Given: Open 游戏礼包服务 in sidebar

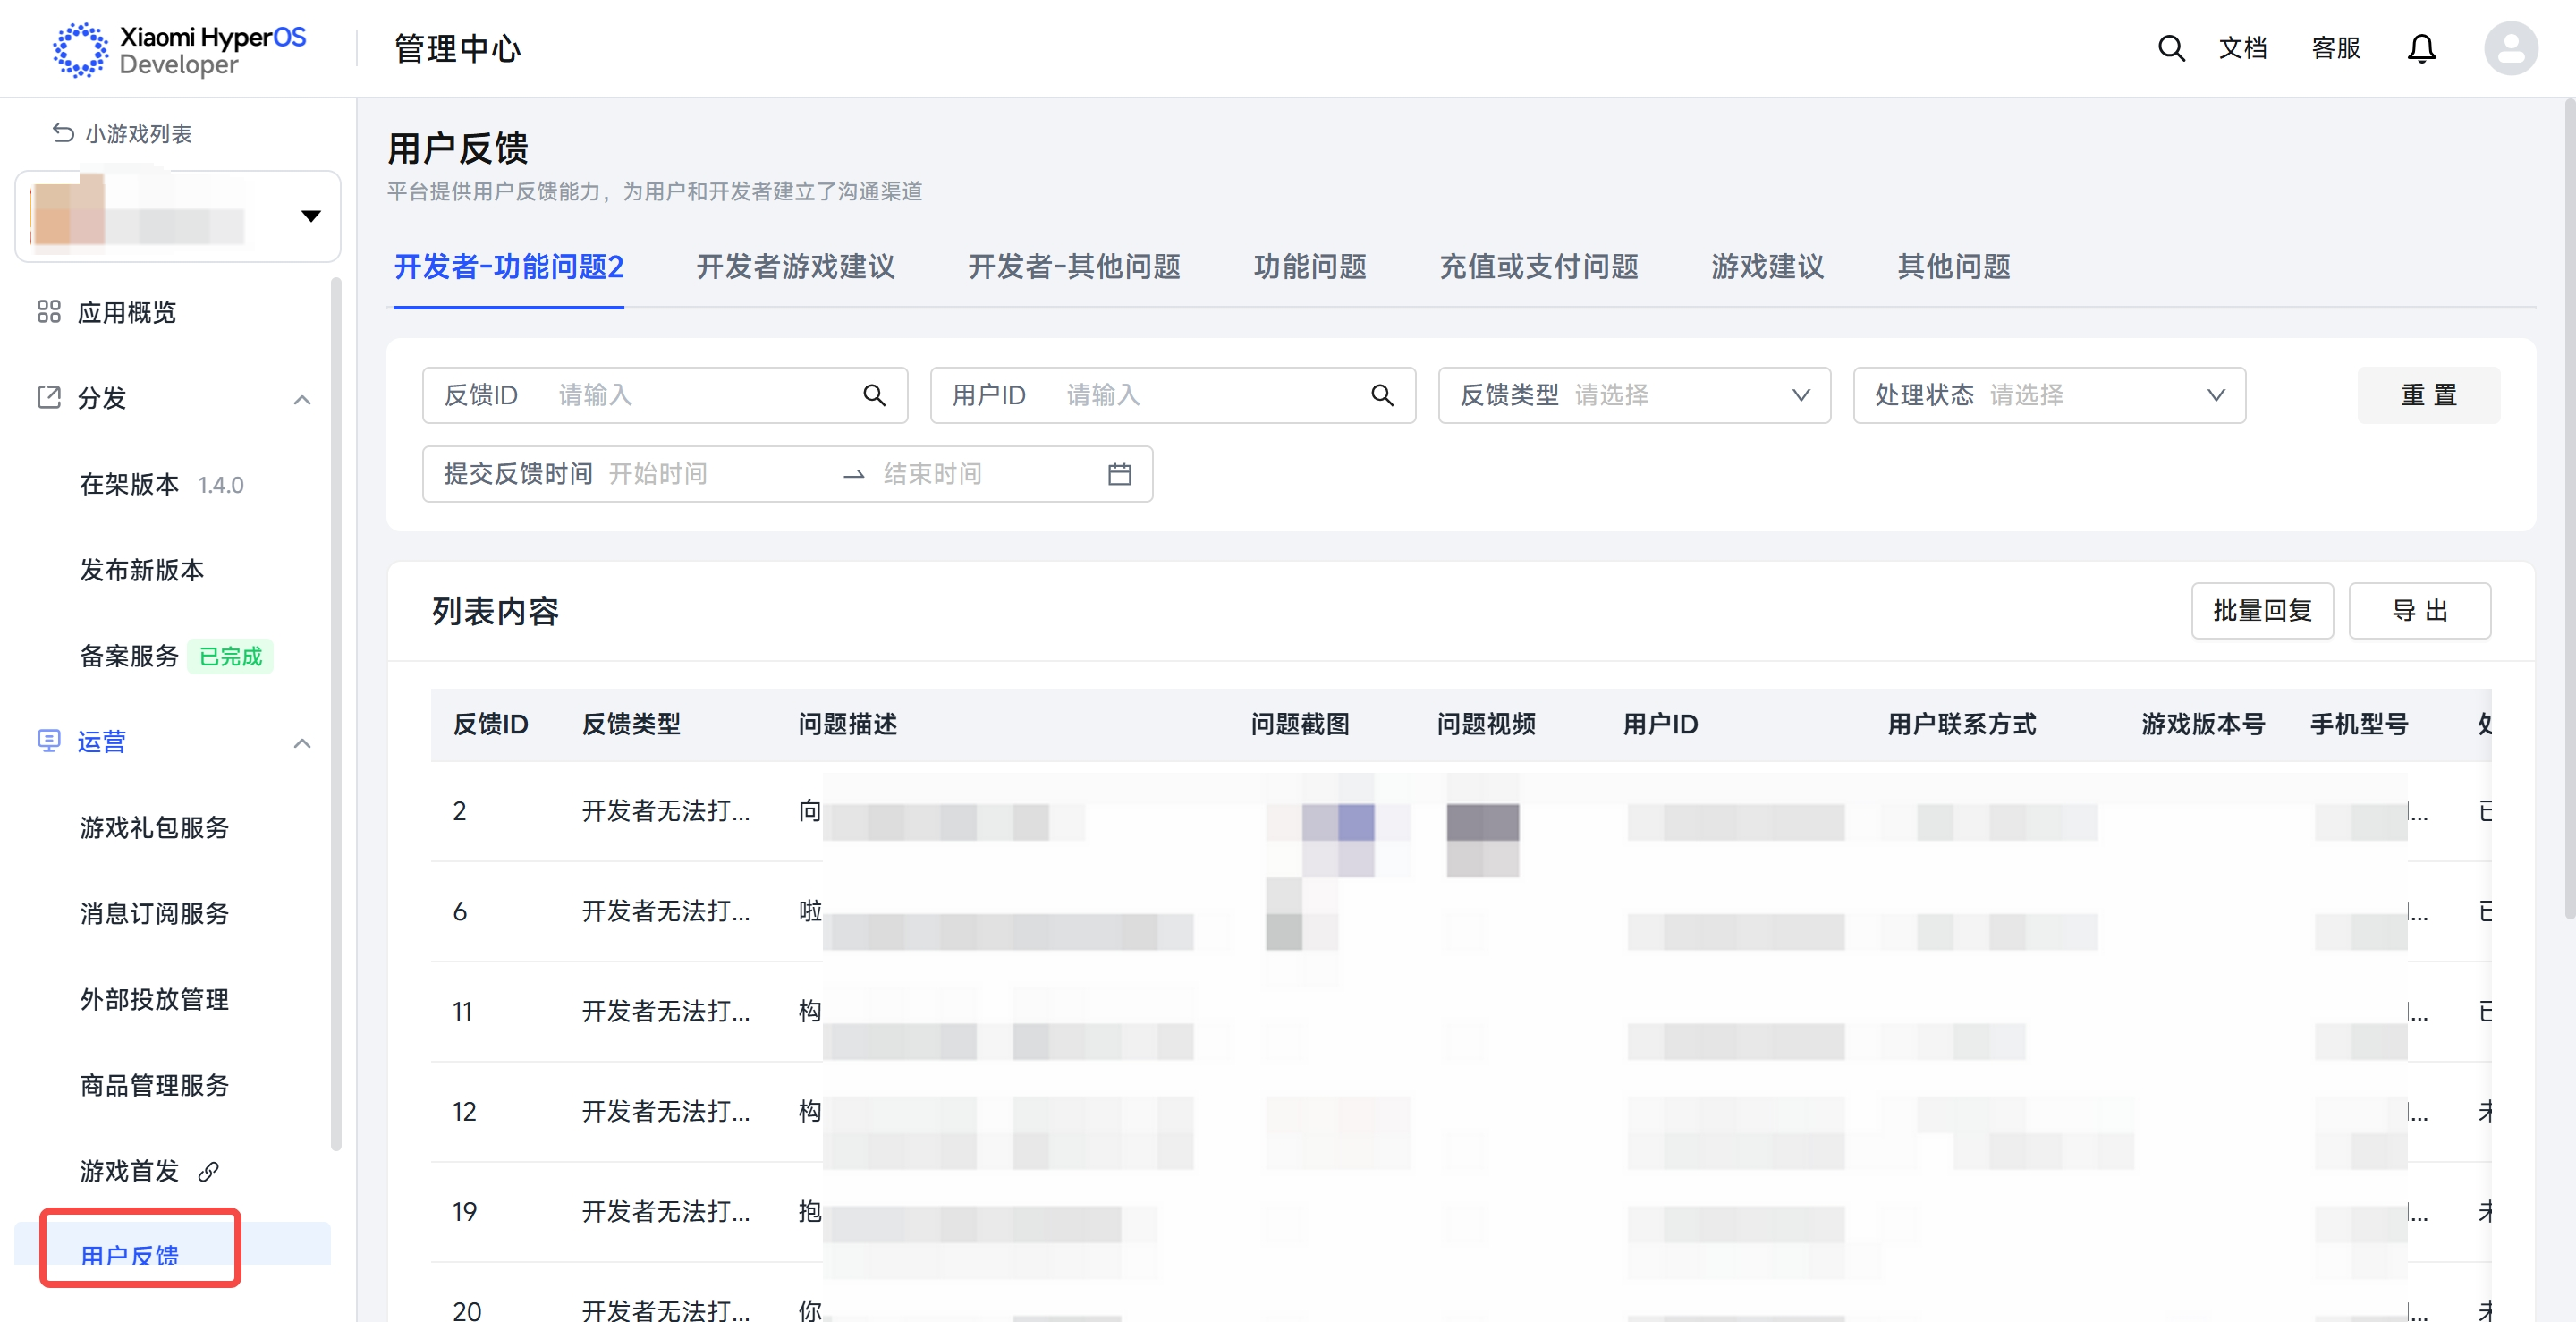Looking at the screenshot, I should pos(155,828).
